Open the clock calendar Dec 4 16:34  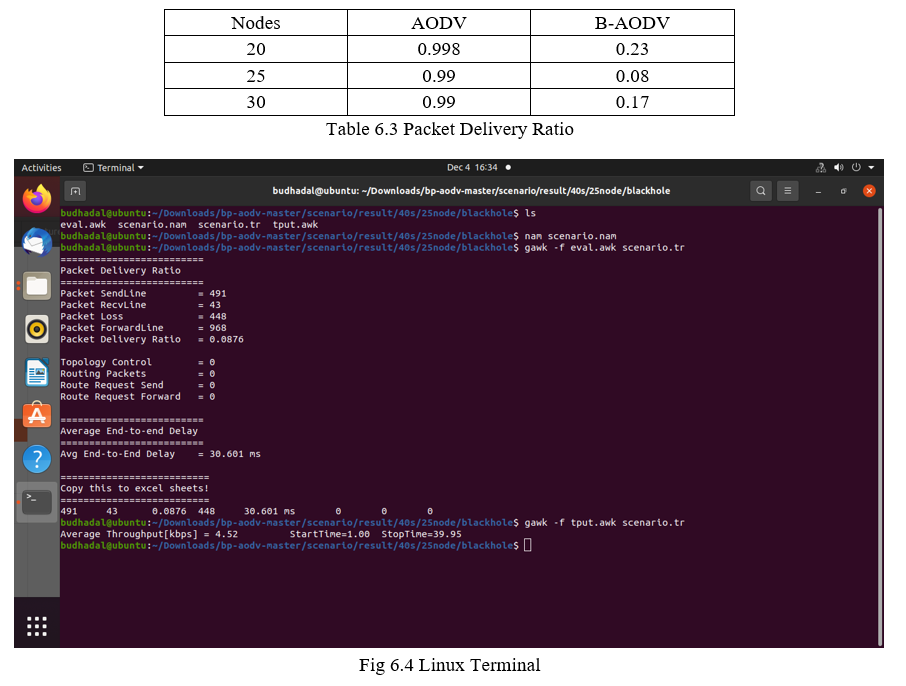point(472,168)
